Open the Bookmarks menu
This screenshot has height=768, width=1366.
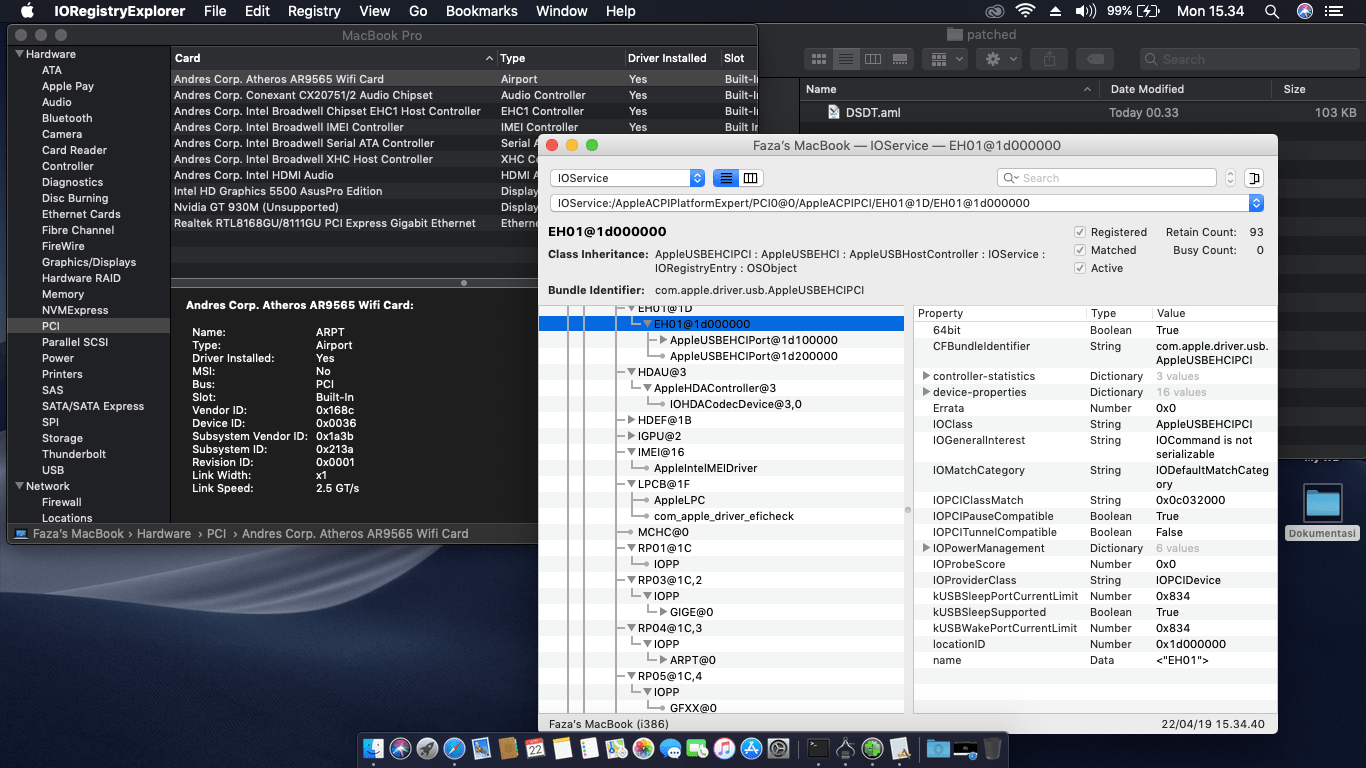tap(481, 11)
